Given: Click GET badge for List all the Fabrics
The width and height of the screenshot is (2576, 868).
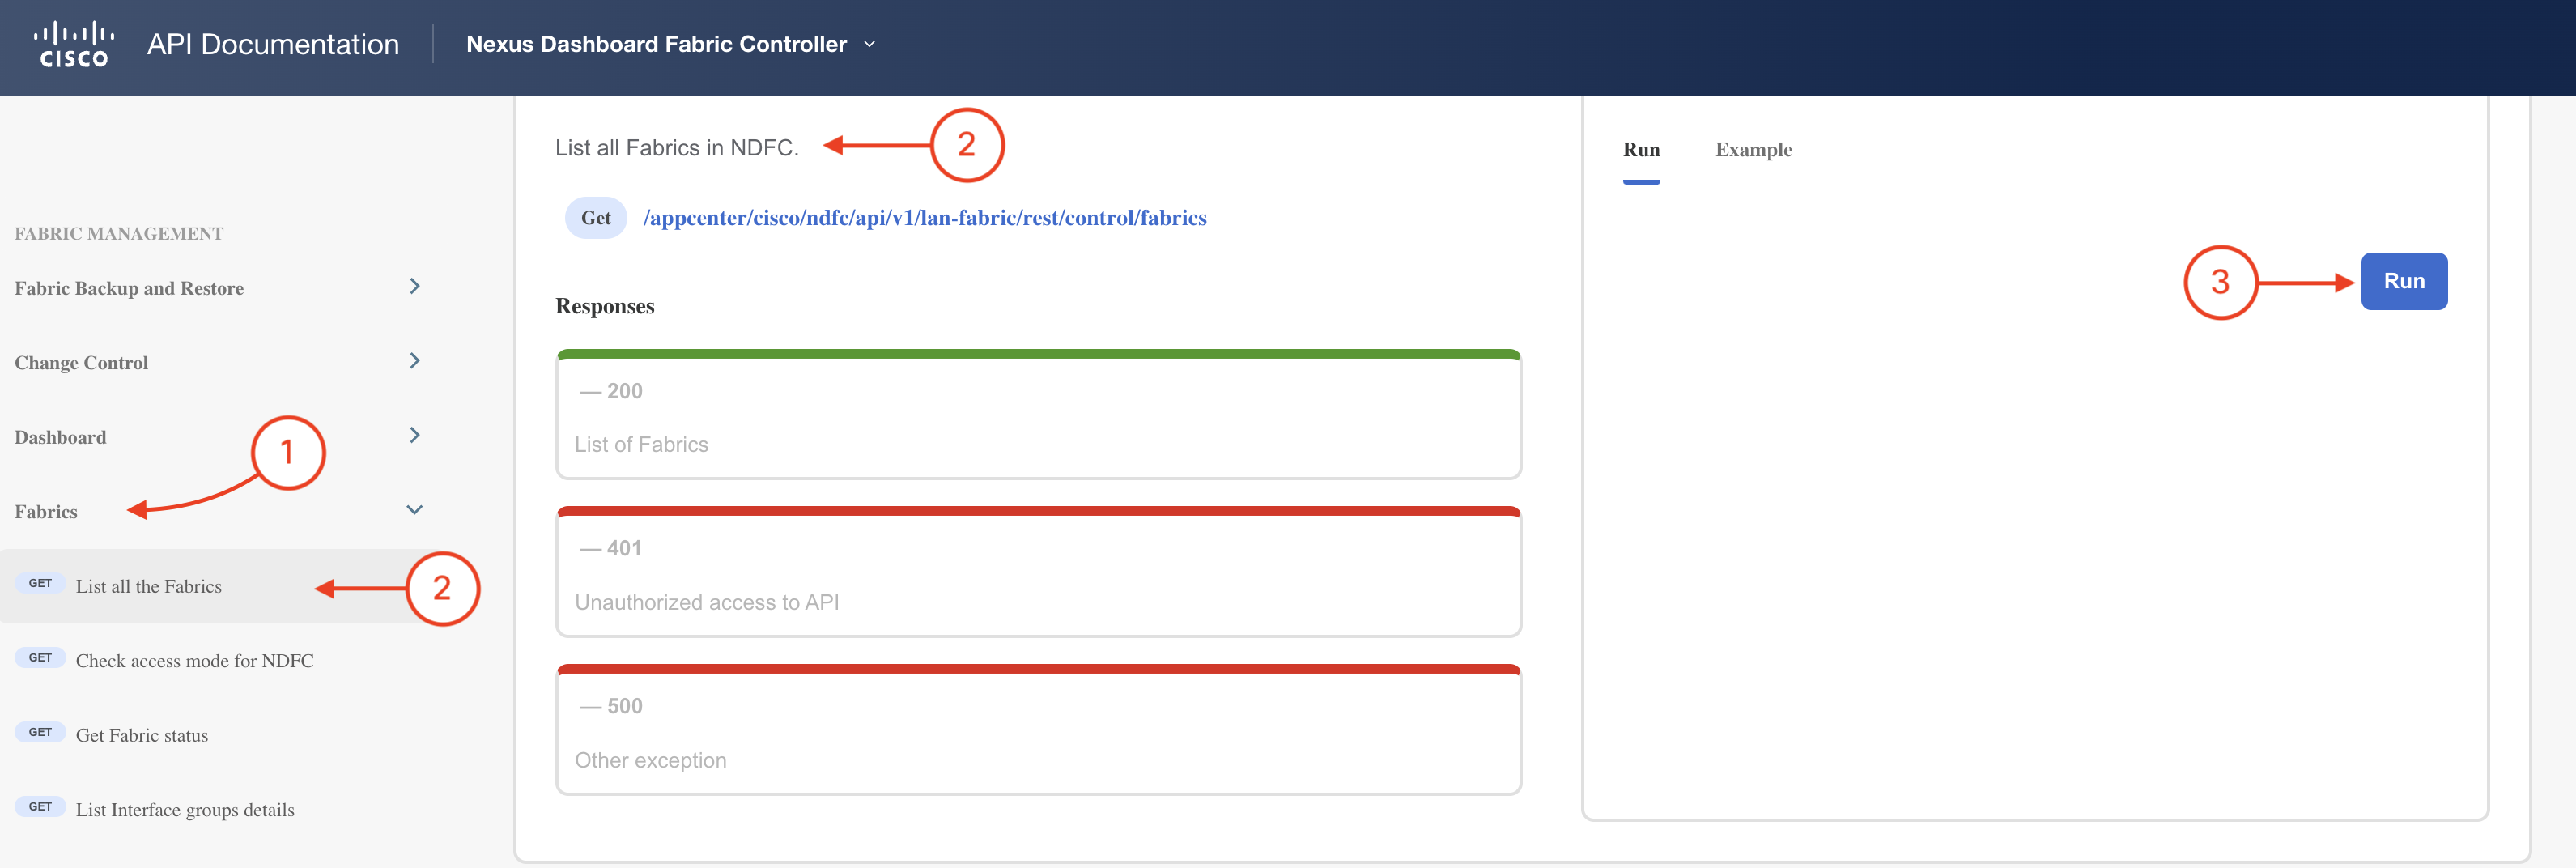Looking at the screenshot, I should (x=40, y=584).
